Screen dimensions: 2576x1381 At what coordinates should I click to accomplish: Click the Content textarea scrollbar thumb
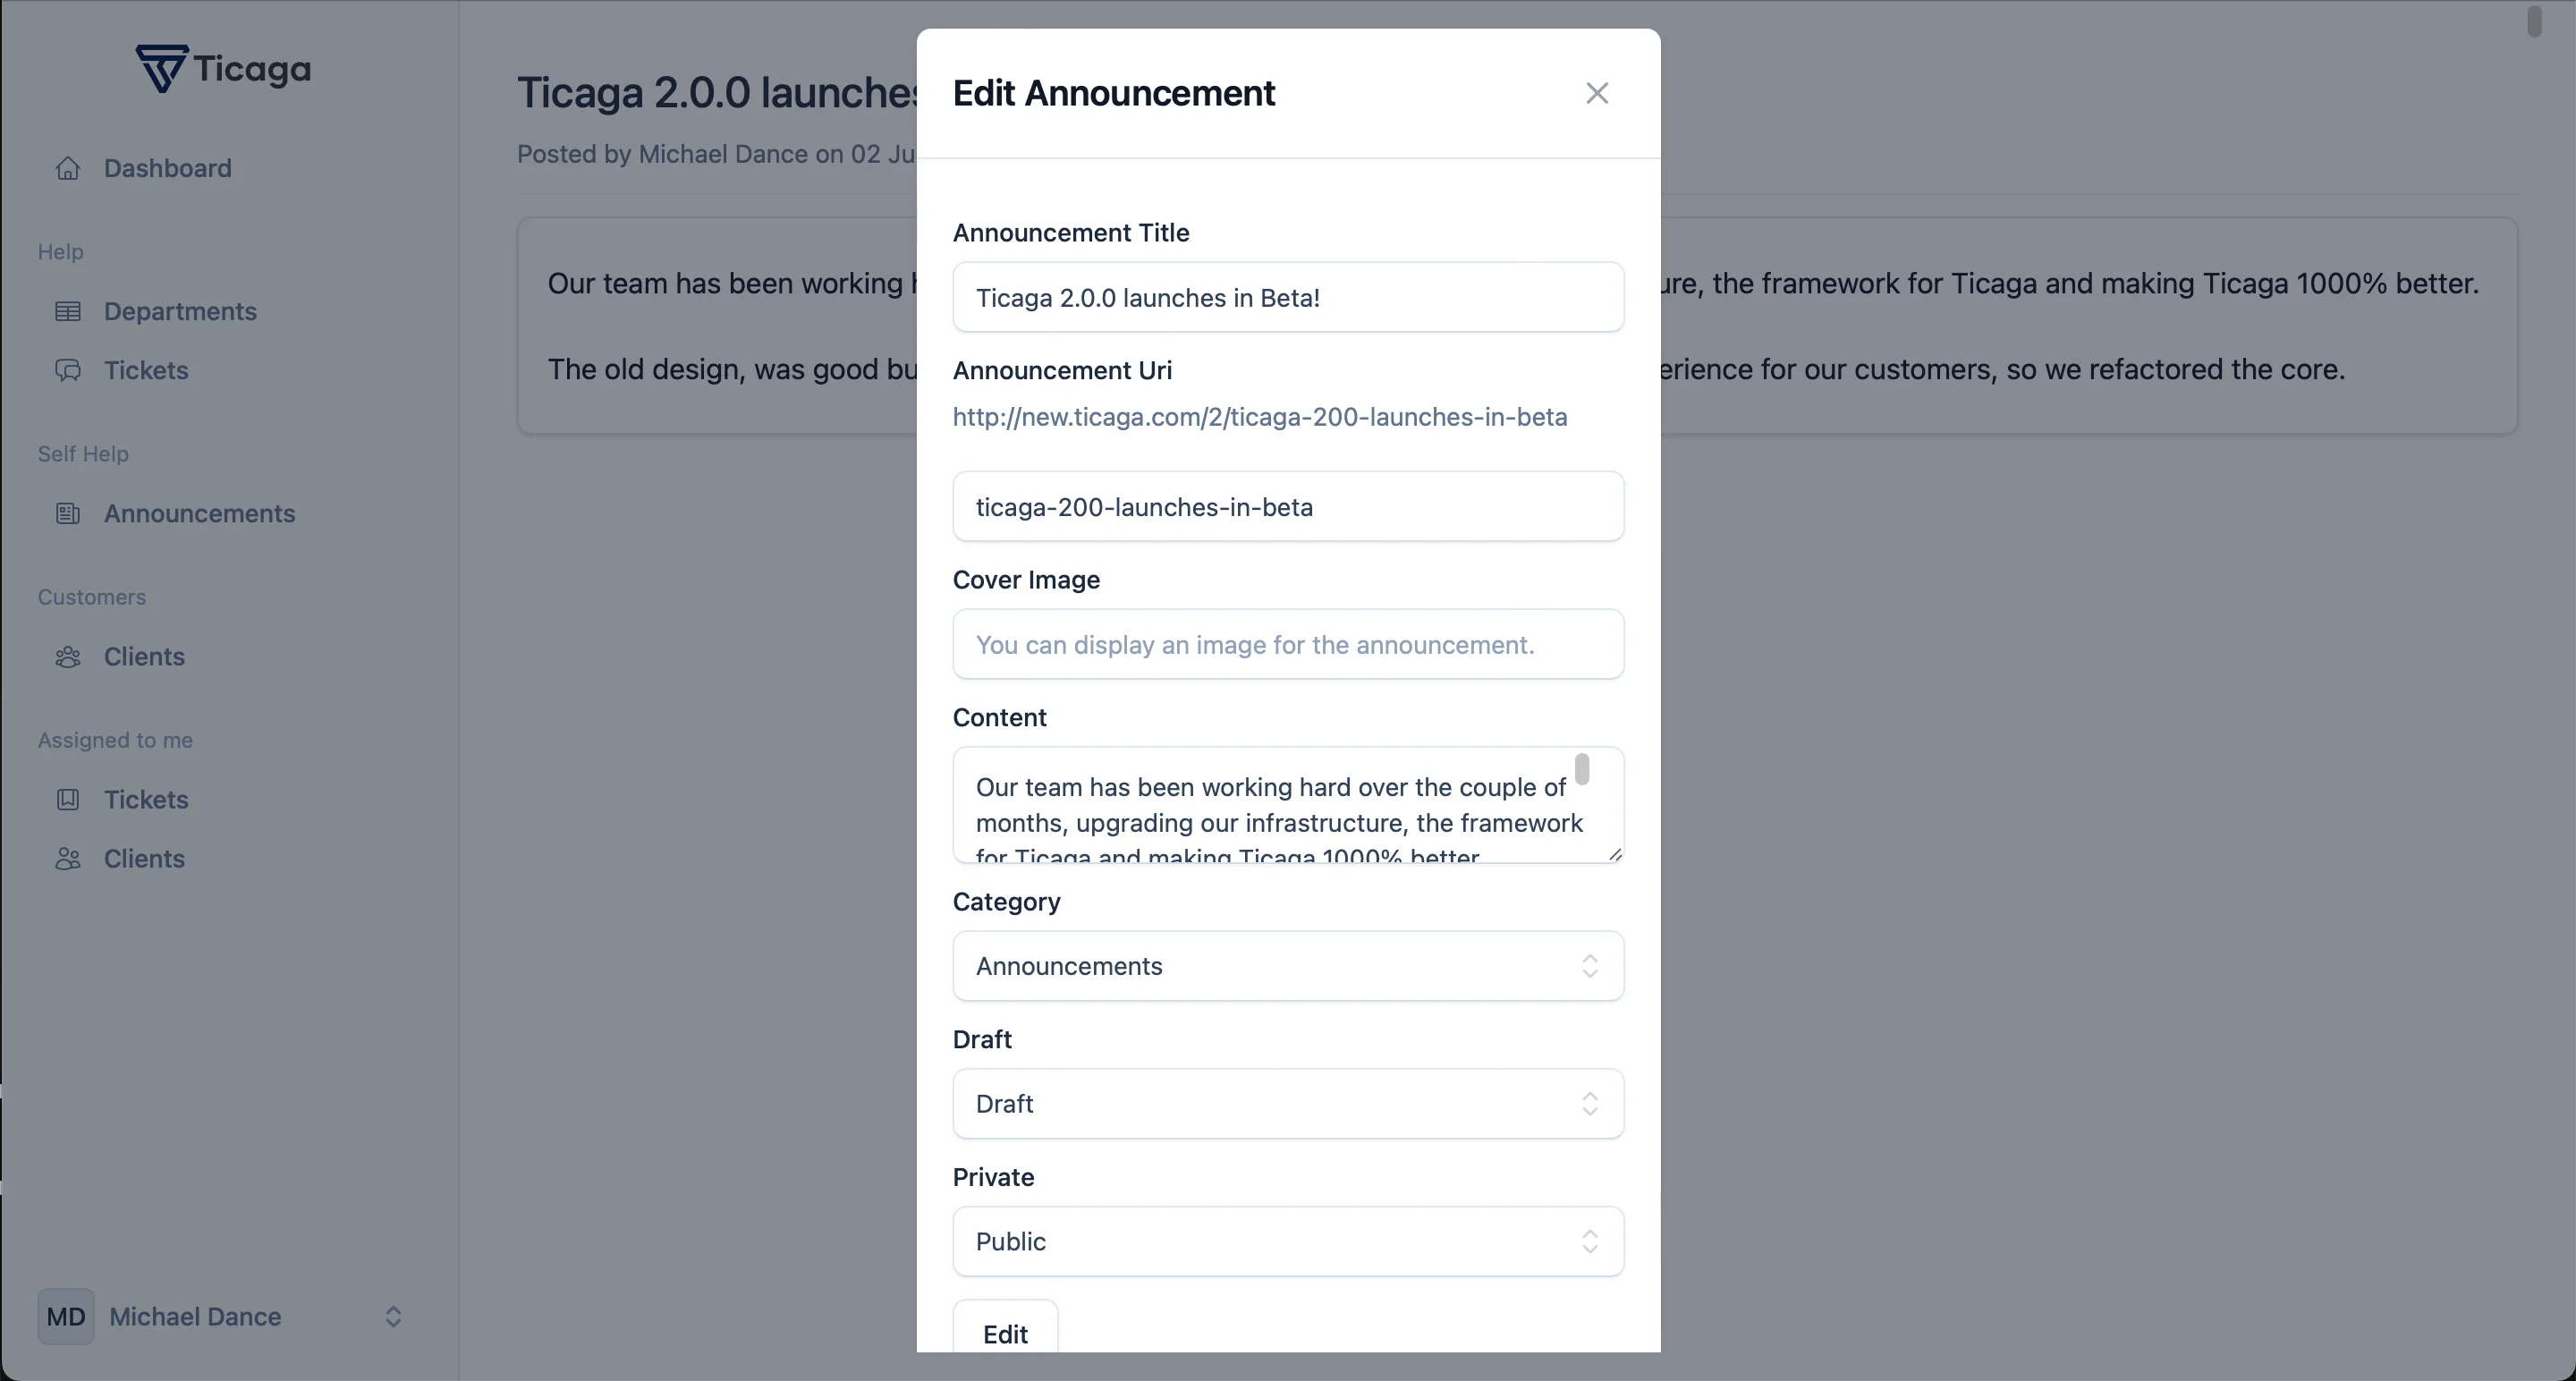tap(1582, 769)
